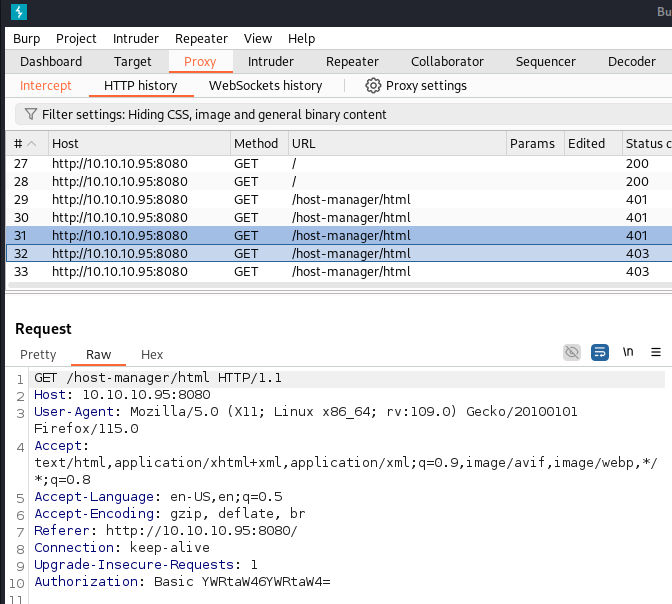Sort history by Method column
672x604 pixels.
tap(258, 143)
